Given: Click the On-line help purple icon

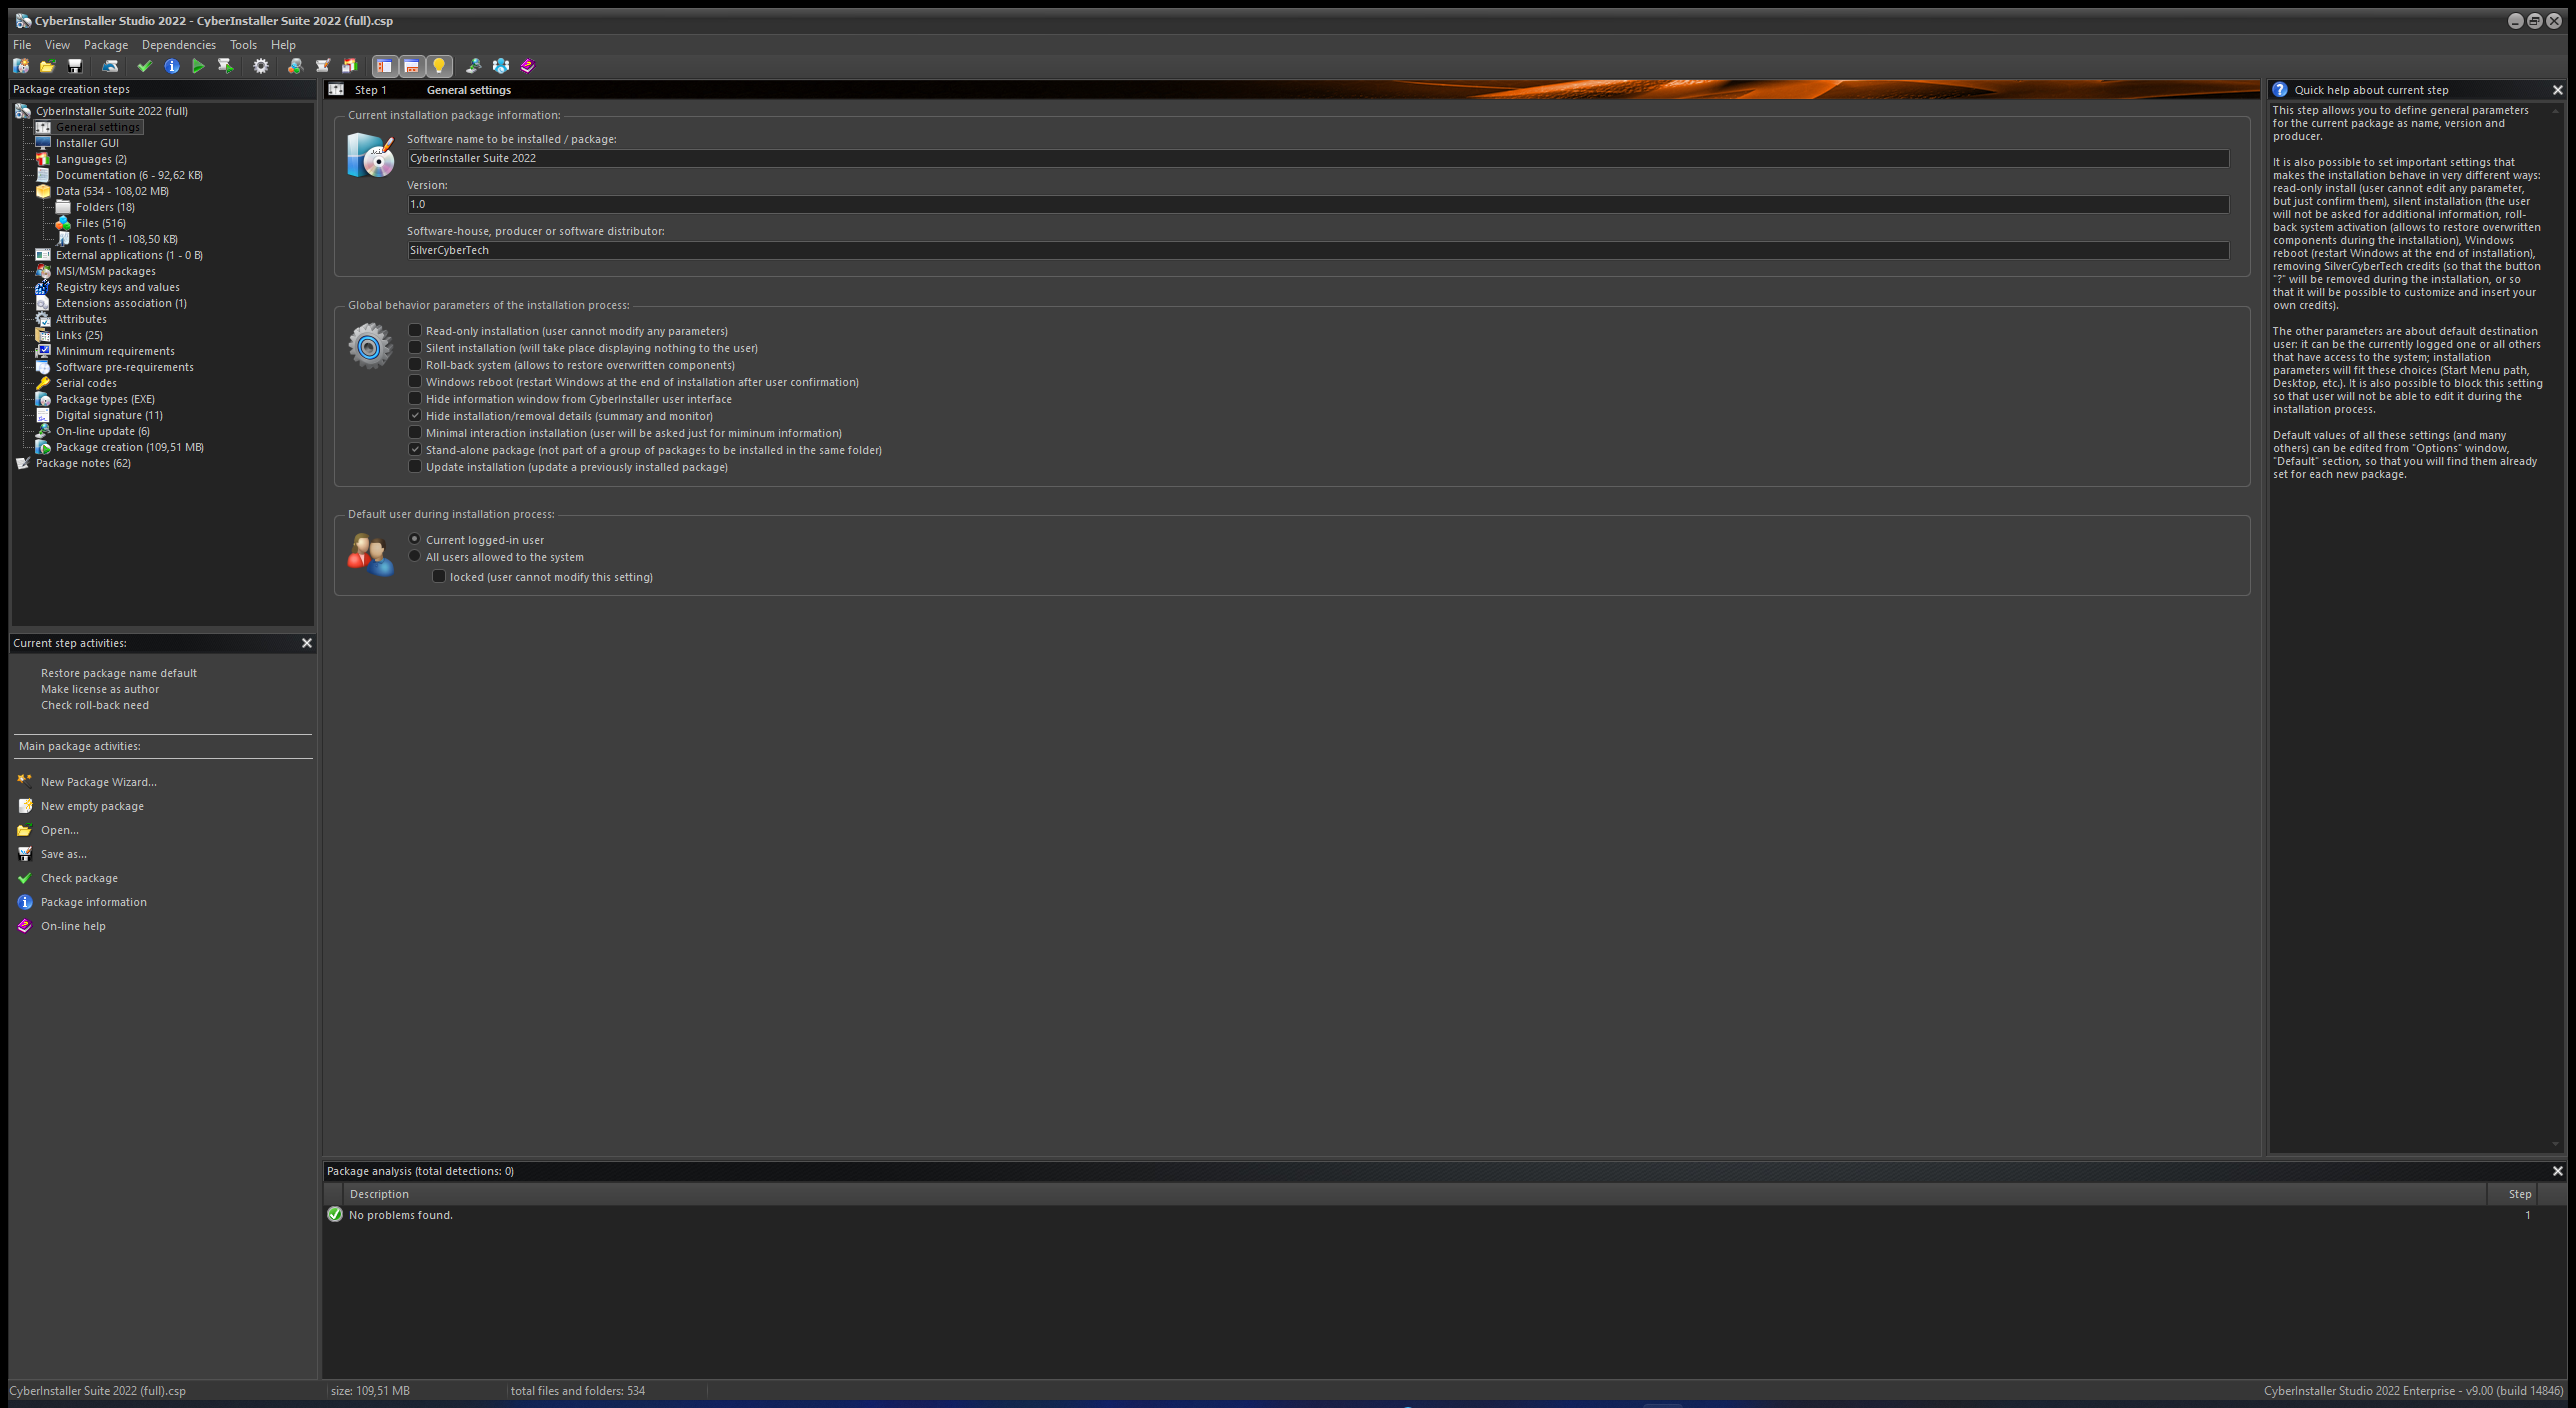Looking at the screenshot, I should click(25, 925).
